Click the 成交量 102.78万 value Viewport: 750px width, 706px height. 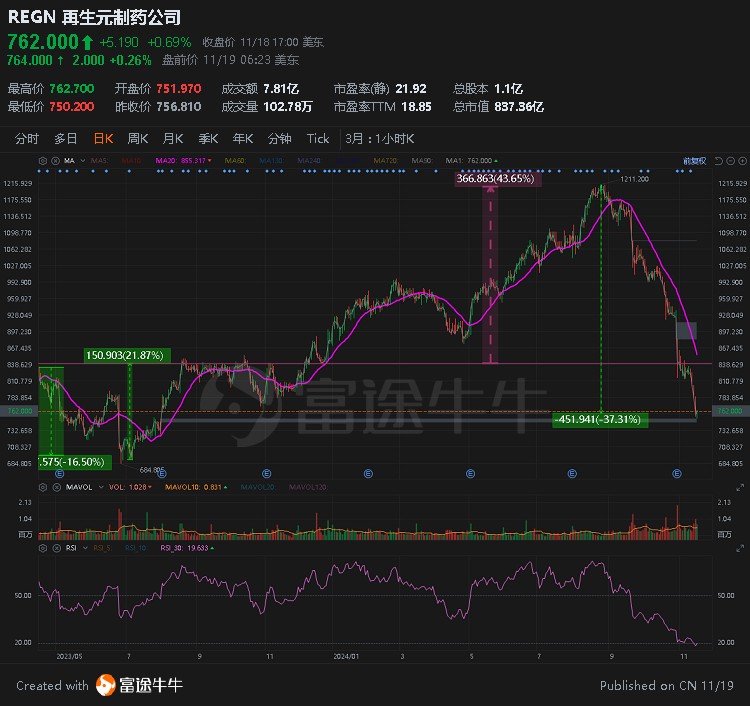tap(288, 106)
